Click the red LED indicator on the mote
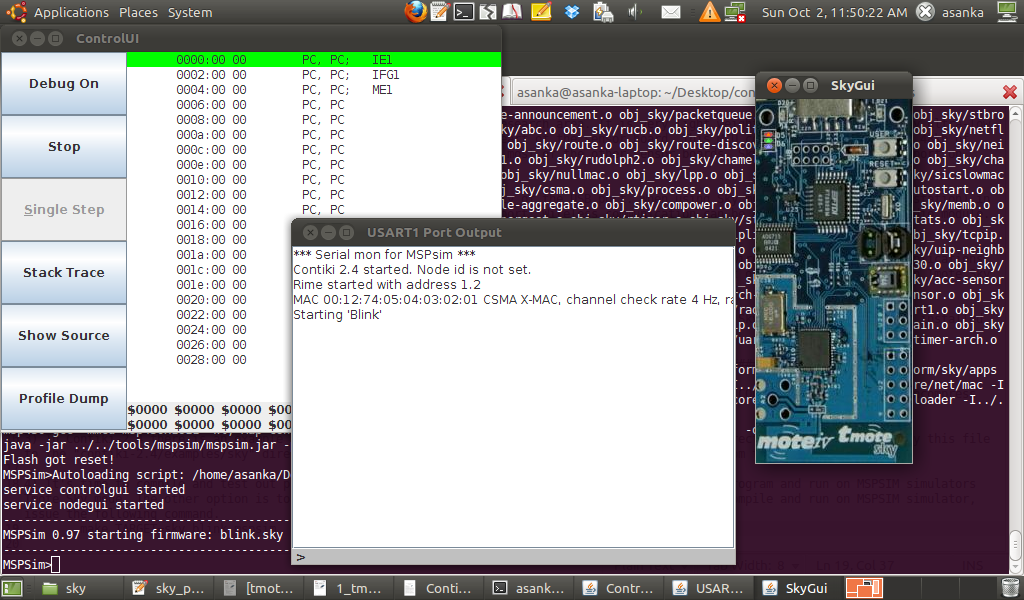The width and height of the screenshot is (1024, 600). coord(768,135)
